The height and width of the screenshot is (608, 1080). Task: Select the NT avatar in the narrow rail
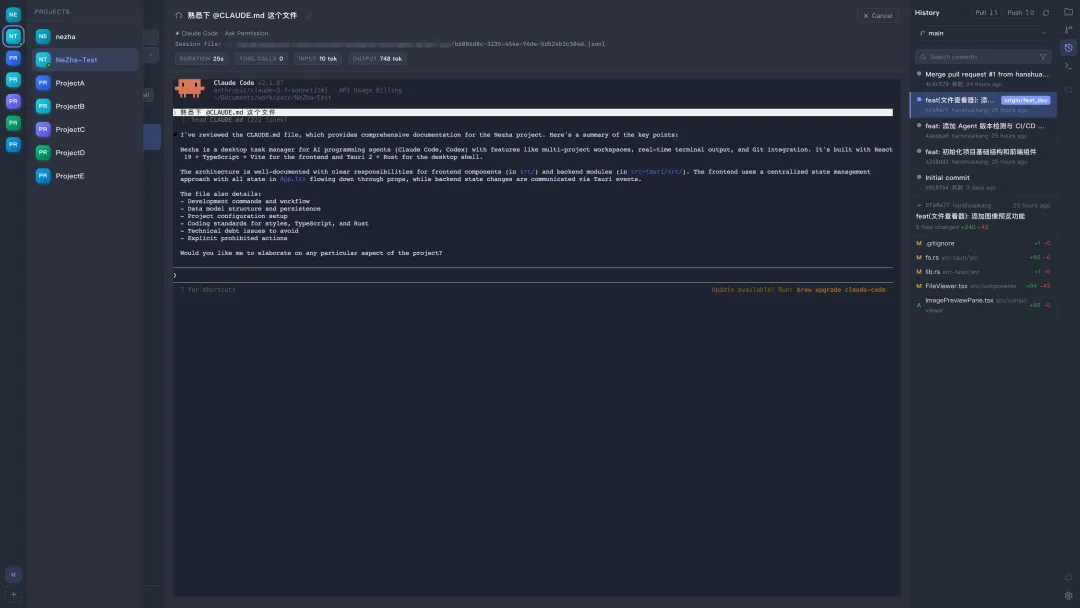(x=13, y=36)
